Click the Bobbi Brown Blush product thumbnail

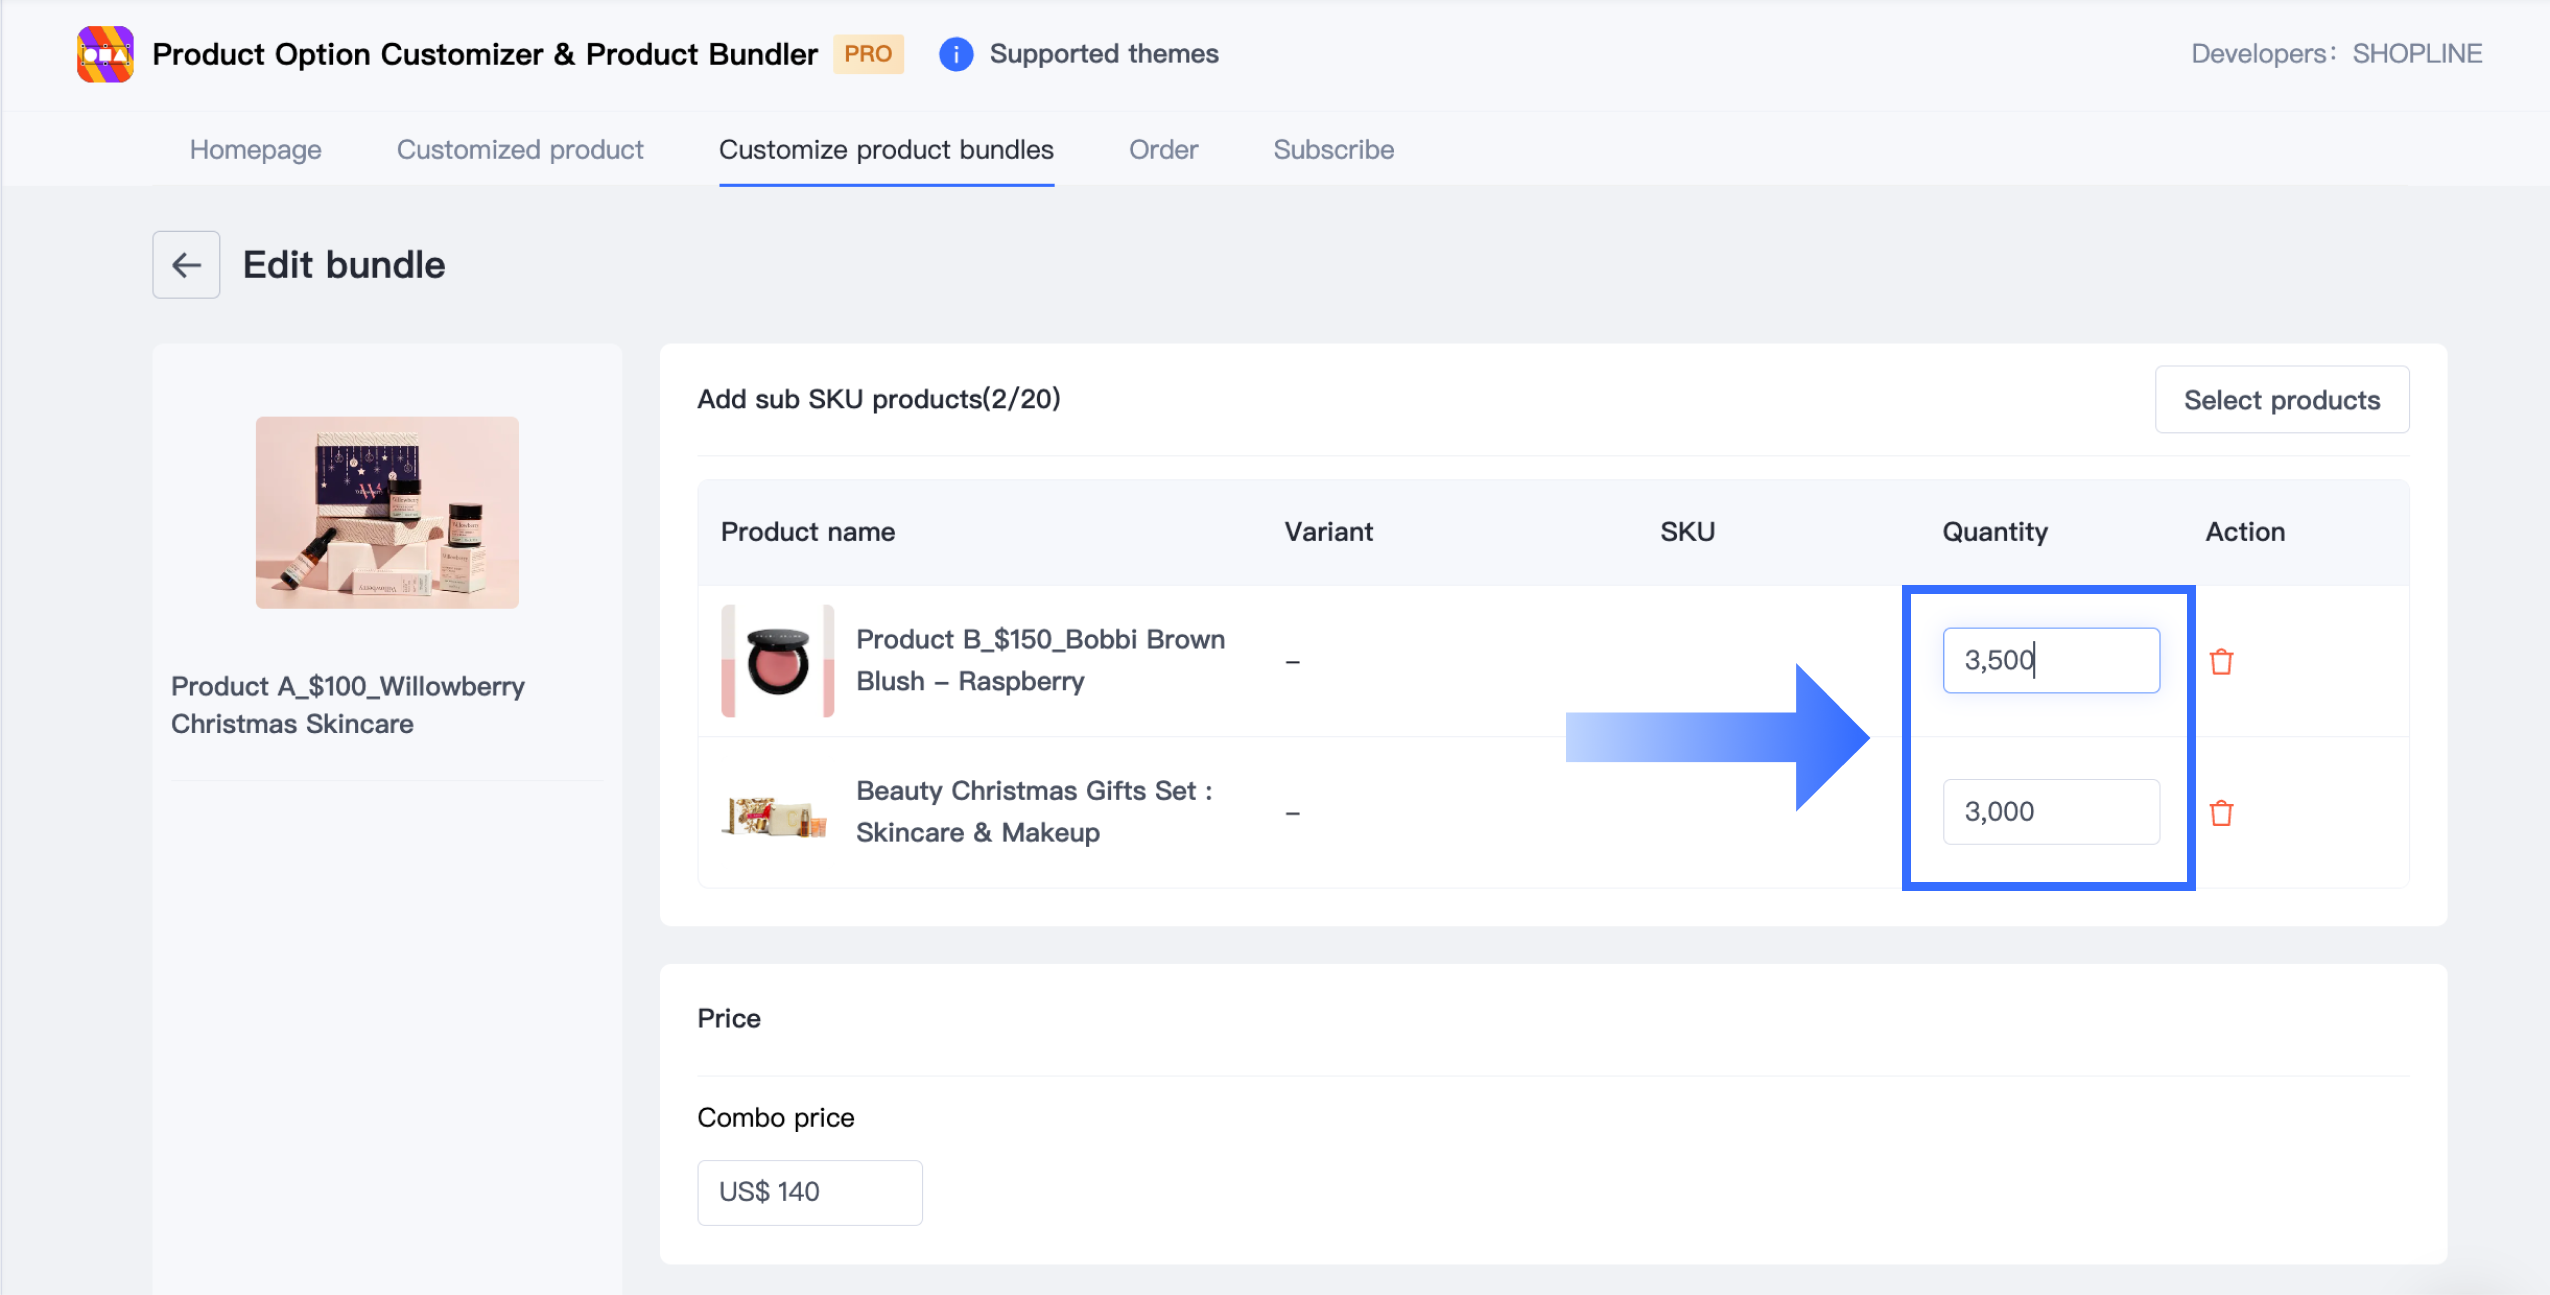(x=778, y=661)
